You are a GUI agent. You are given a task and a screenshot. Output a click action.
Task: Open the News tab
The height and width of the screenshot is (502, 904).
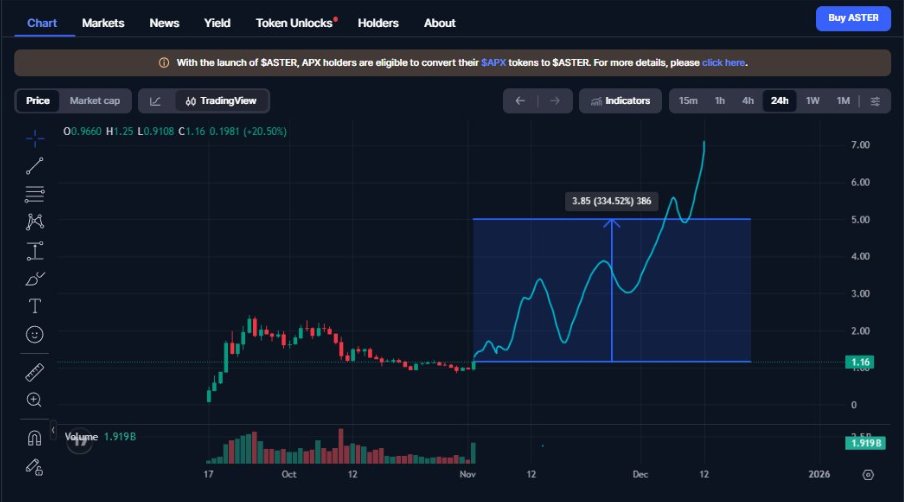click(164, 23)
